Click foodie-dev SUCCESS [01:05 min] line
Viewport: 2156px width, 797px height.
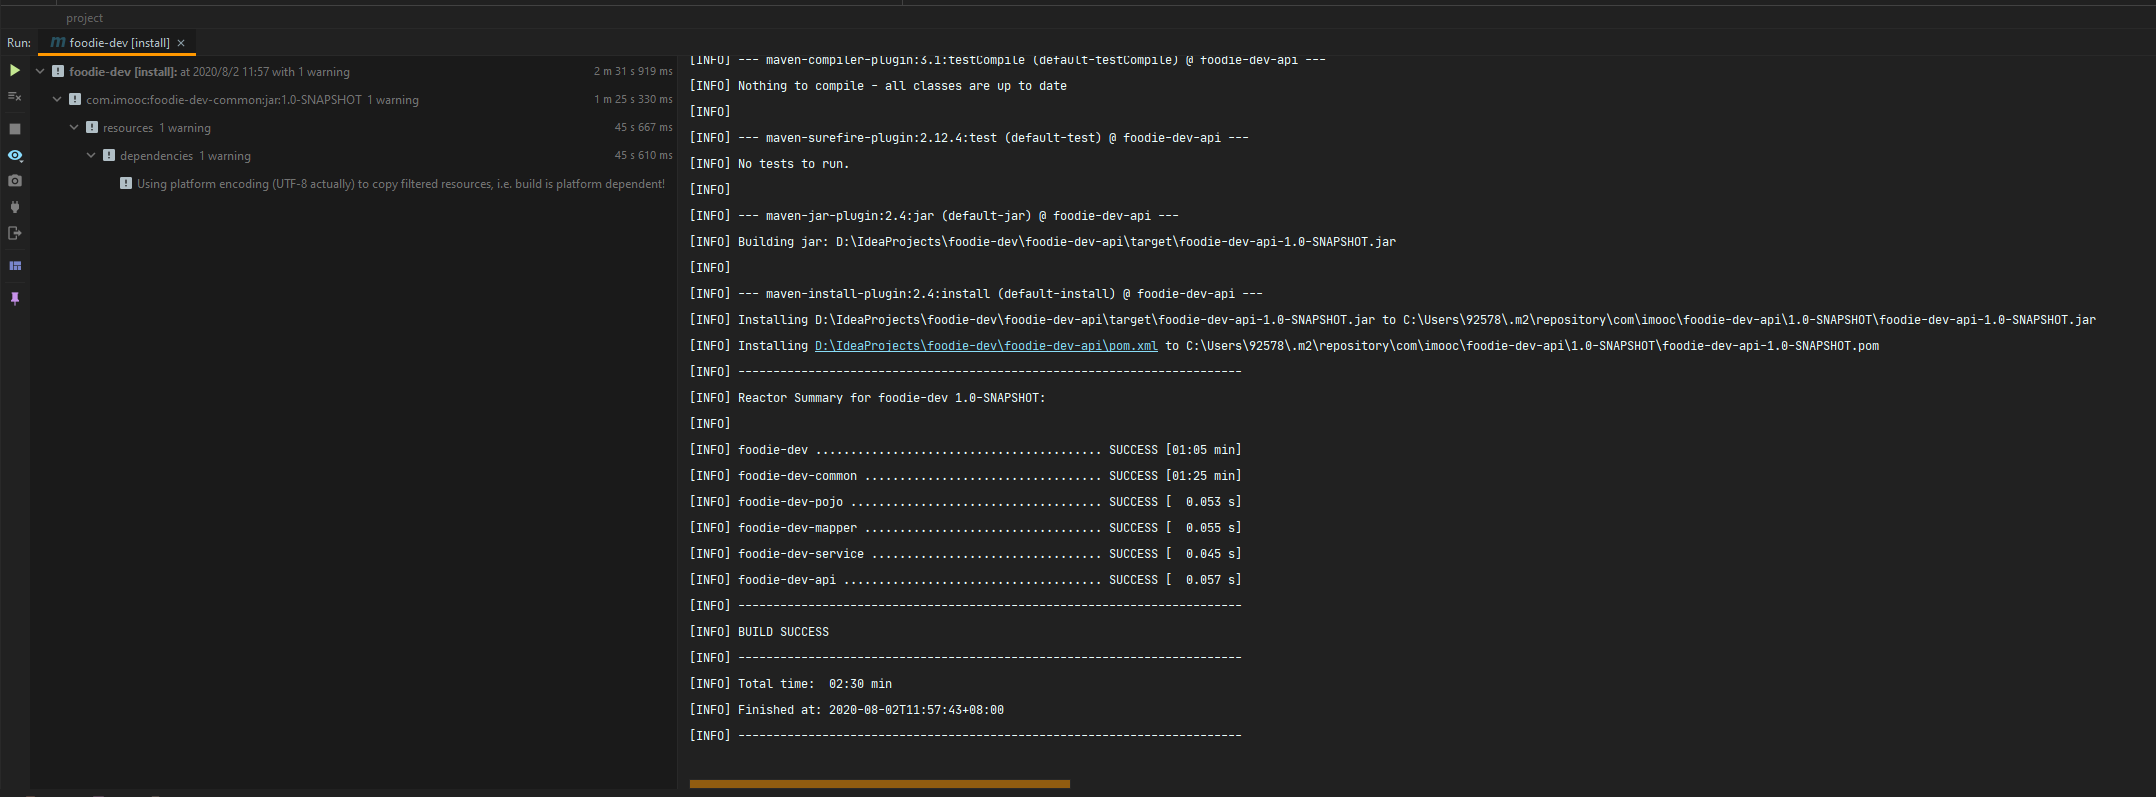[x=965, y=450]
